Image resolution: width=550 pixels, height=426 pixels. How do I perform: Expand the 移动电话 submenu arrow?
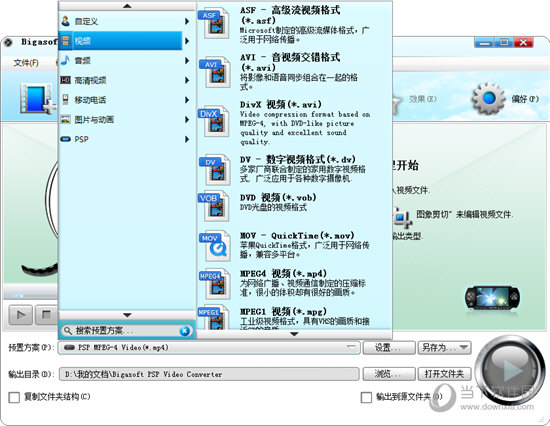point(187,100)
